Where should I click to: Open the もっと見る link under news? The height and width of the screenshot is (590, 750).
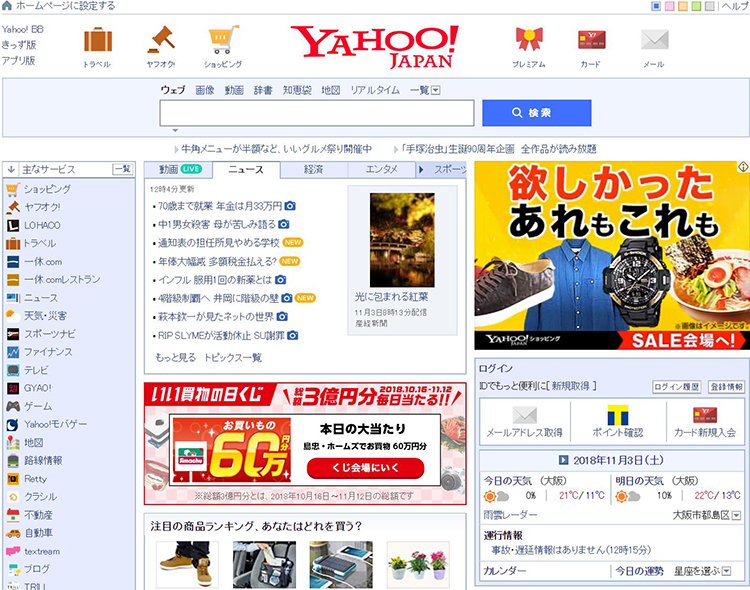pyautogui.click(x=176, y=358)
